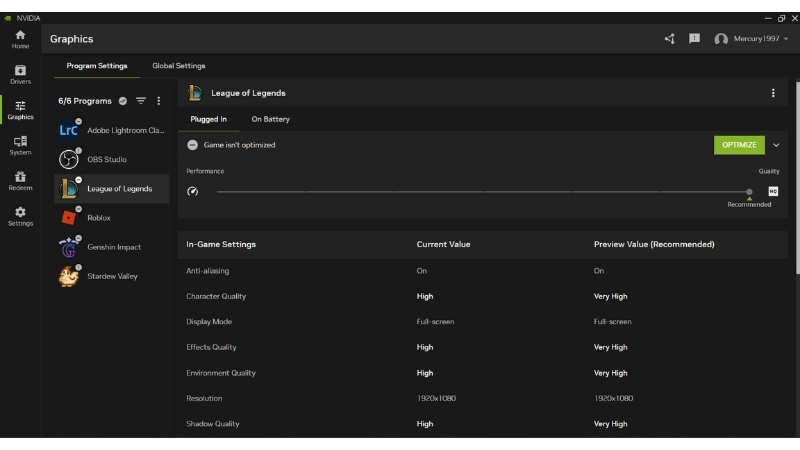
Task: Switch to the On Battery tab
Action: (270, 119)
